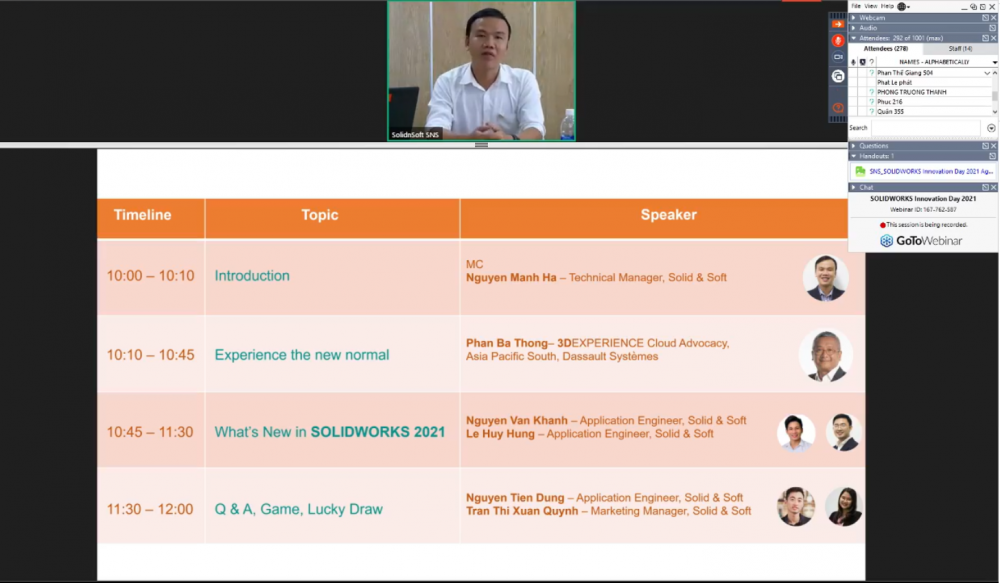Expand the Audio pane
This screenshot has width=1000, height=583.
(x=853, y=28)
